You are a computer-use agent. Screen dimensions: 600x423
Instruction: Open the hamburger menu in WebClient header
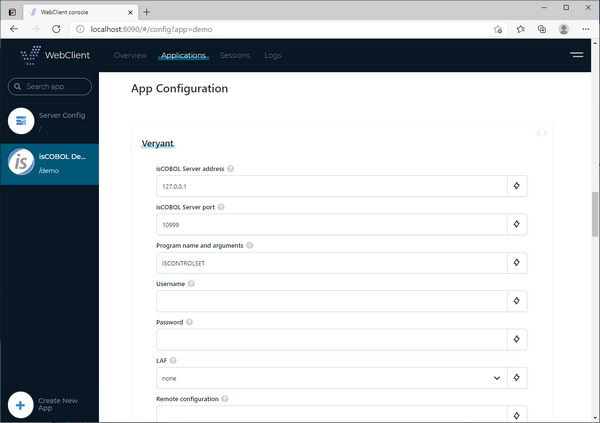click(x=576, y=55)
